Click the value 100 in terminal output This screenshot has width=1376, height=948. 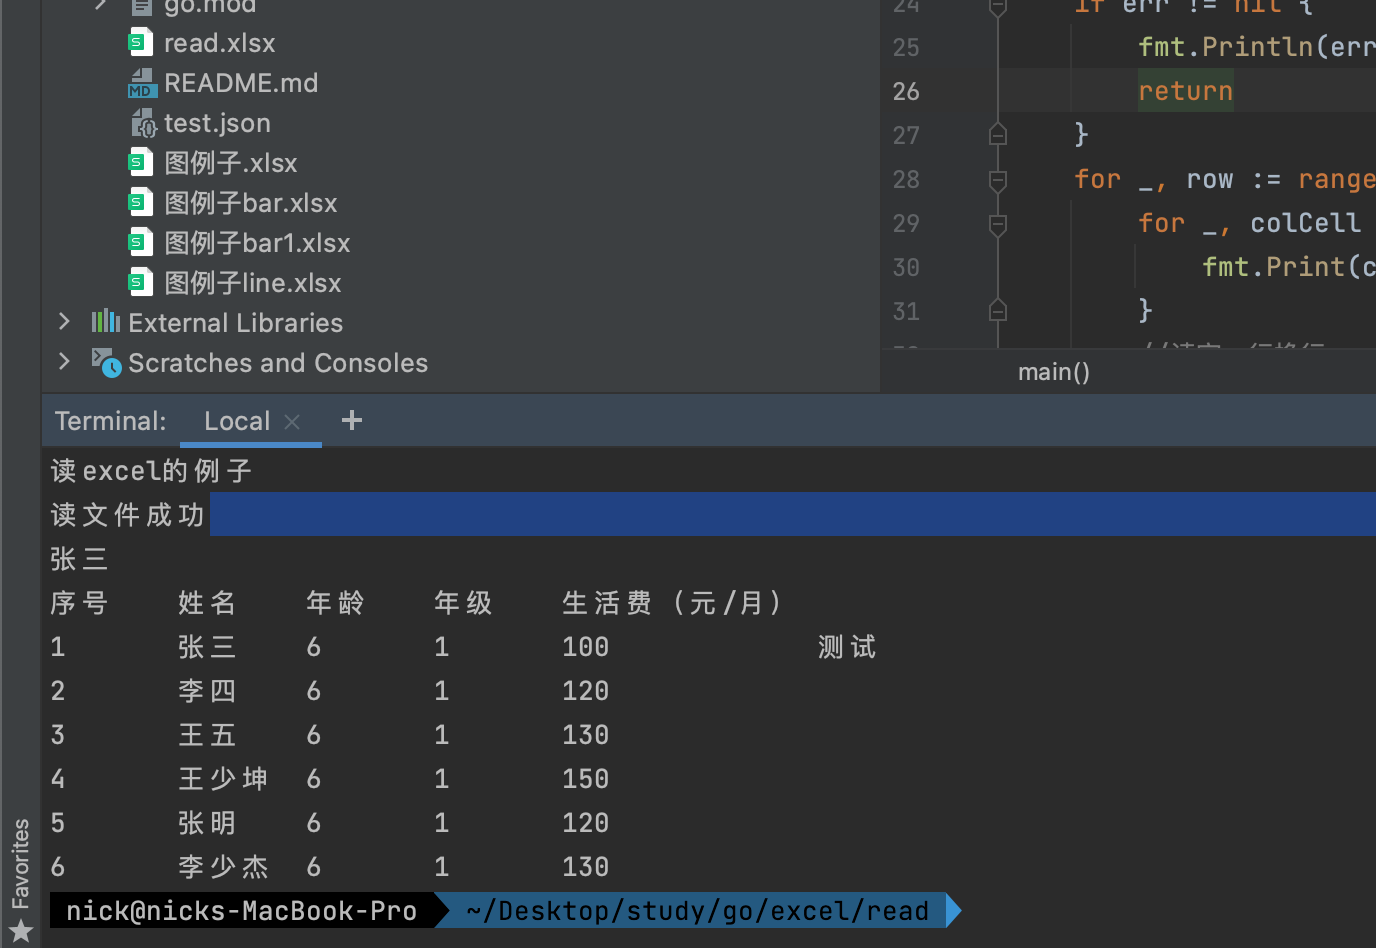click(586, 647)
